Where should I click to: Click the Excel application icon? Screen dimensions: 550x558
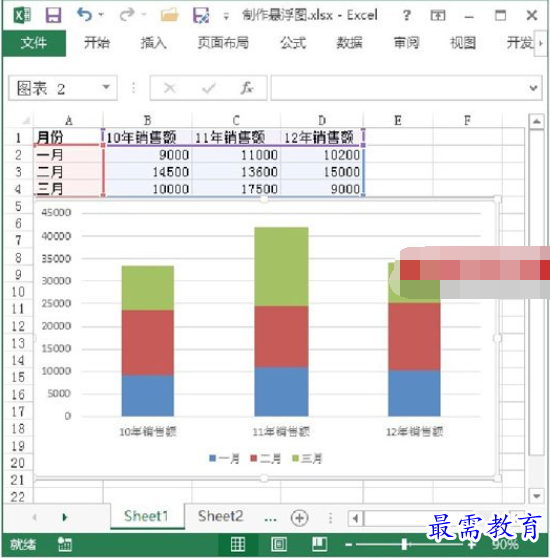point(22,15)
